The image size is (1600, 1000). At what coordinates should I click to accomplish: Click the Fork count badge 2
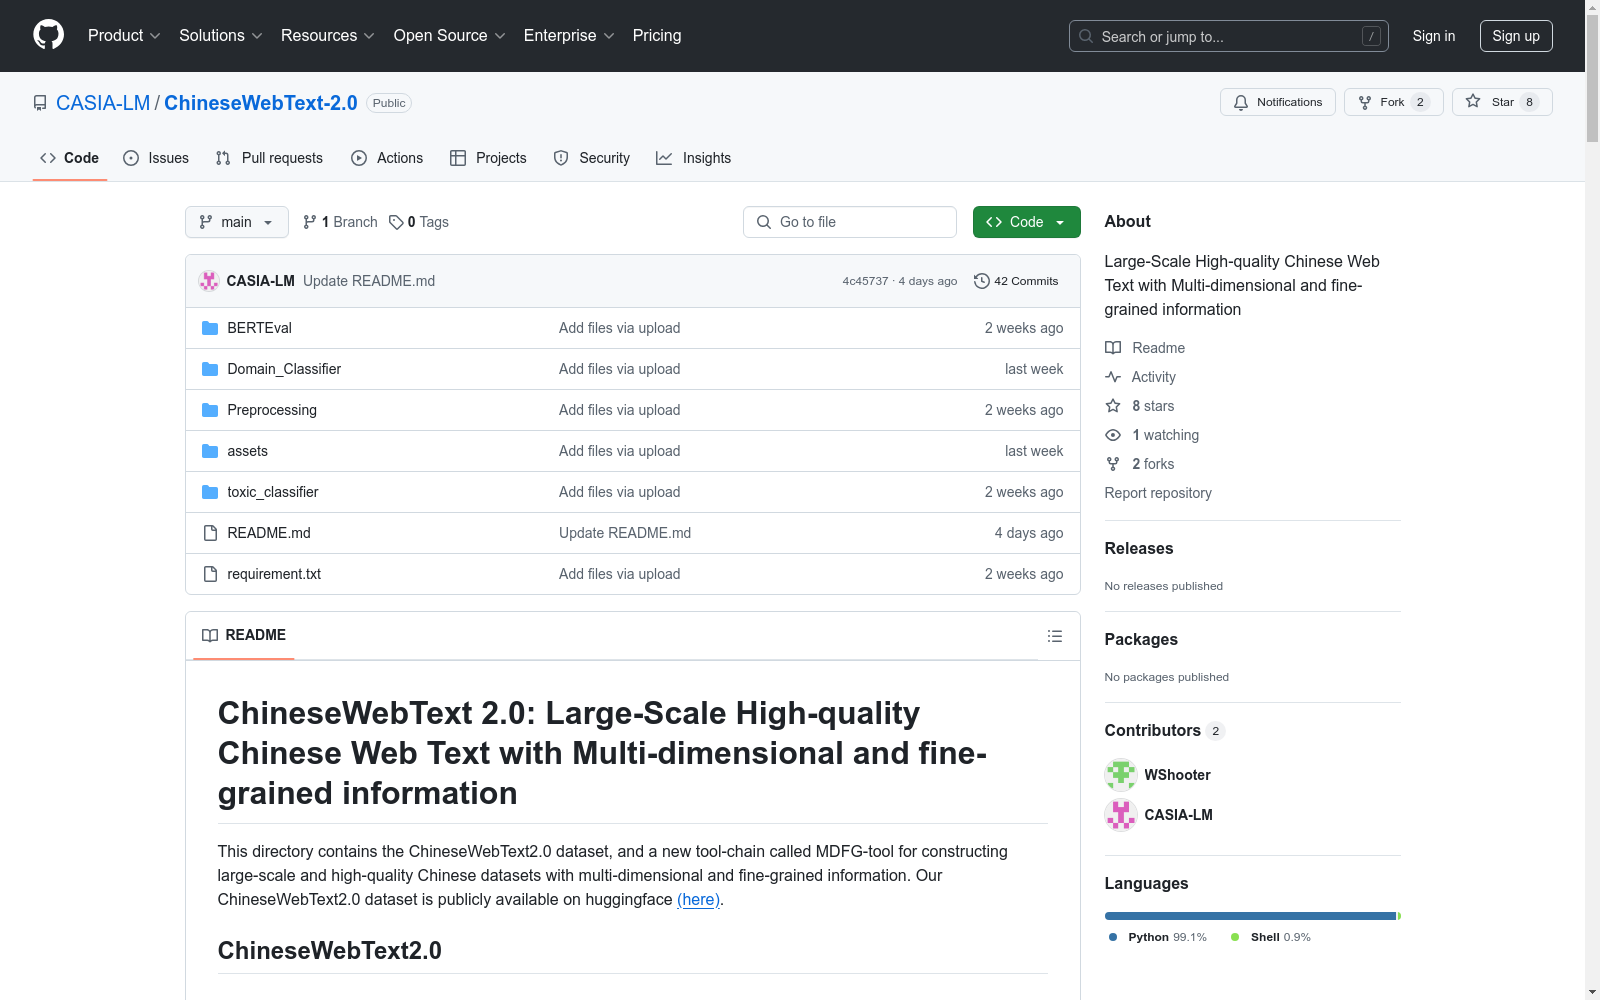pyautogui.click(x=1420, y=102)
